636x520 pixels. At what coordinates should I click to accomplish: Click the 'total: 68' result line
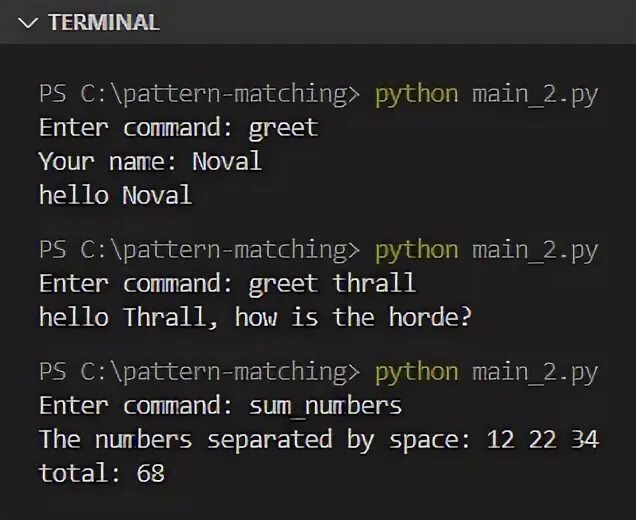coord(102,473)
